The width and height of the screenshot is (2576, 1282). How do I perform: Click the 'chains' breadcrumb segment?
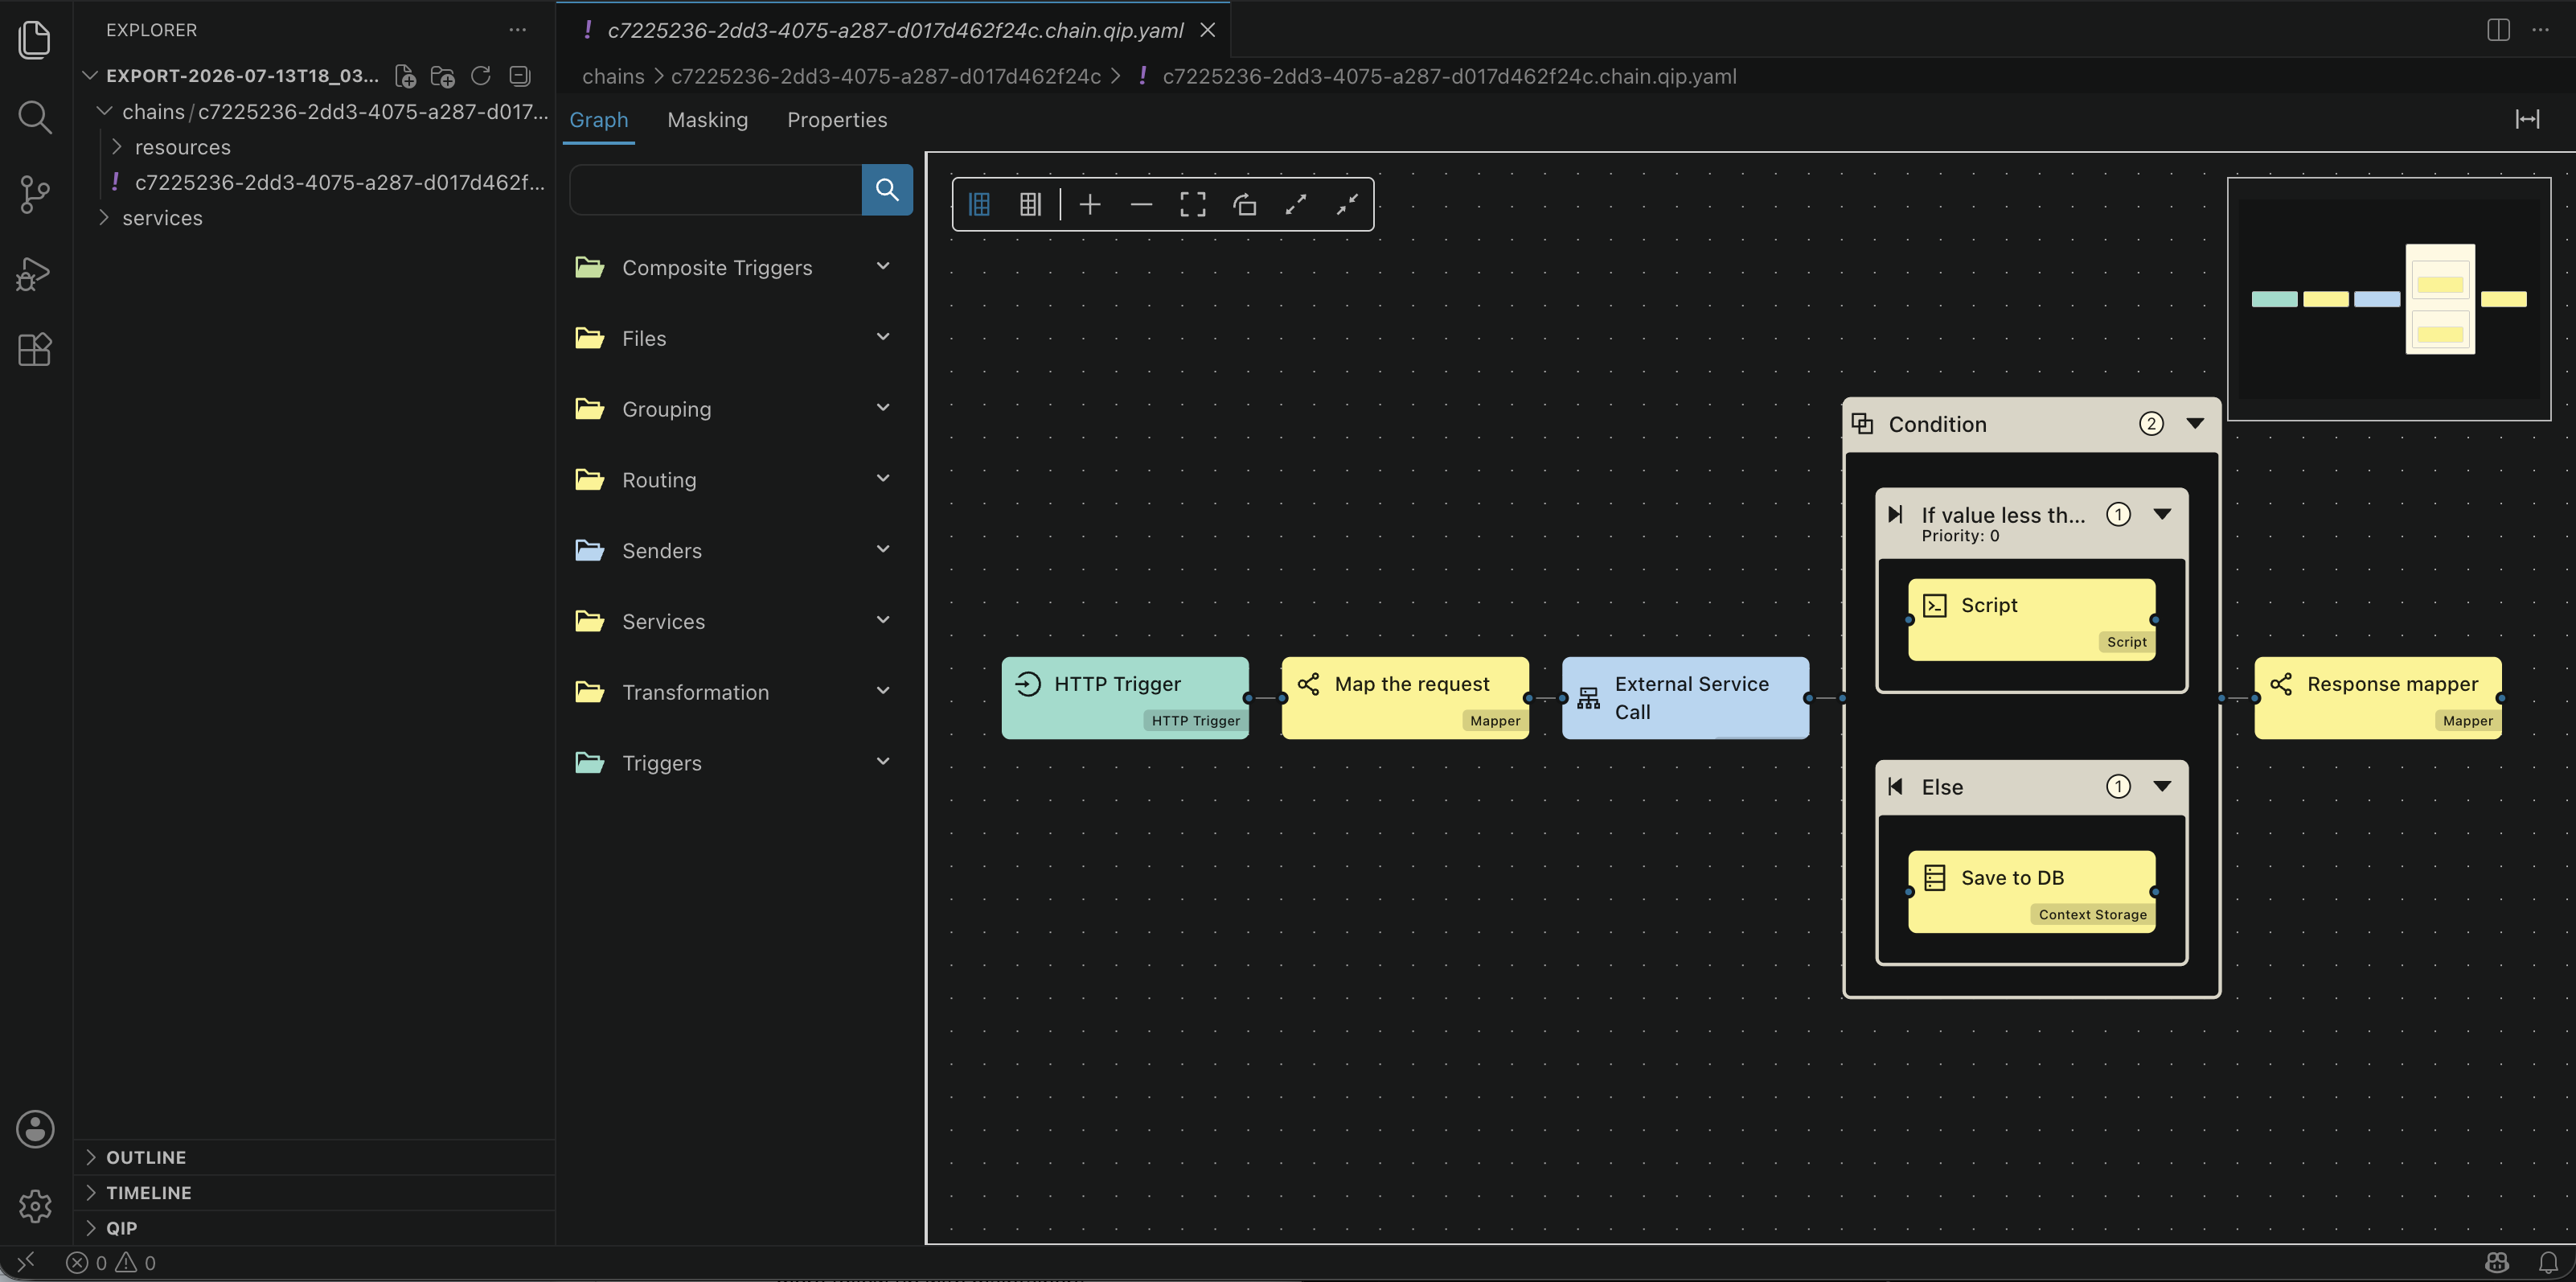613,76
